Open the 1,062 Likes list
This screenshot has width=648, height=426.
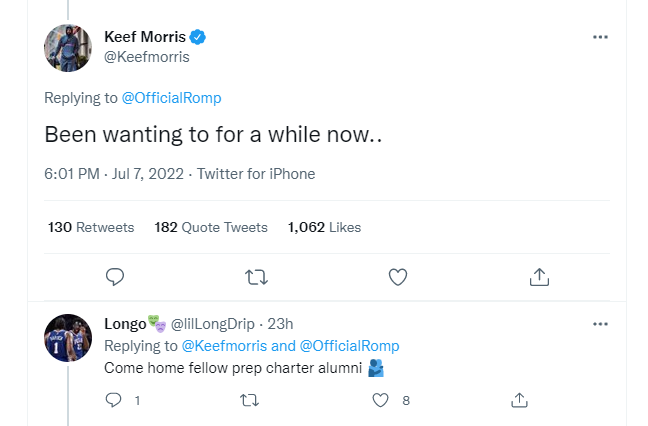click(324, 227)
